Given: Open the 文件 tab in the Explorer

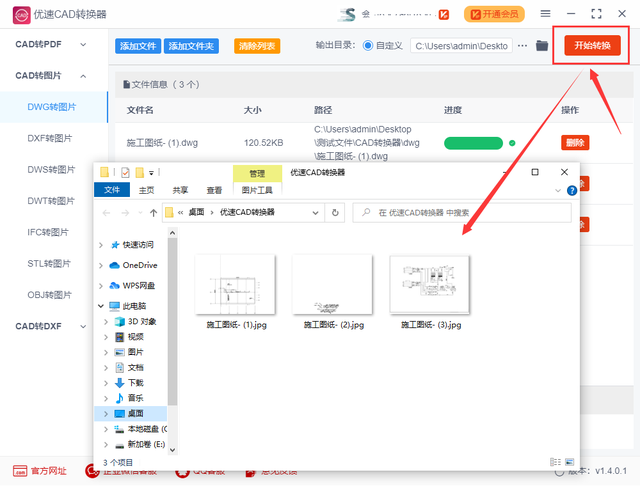Looking at the screenshot, I should click(112, 190).
